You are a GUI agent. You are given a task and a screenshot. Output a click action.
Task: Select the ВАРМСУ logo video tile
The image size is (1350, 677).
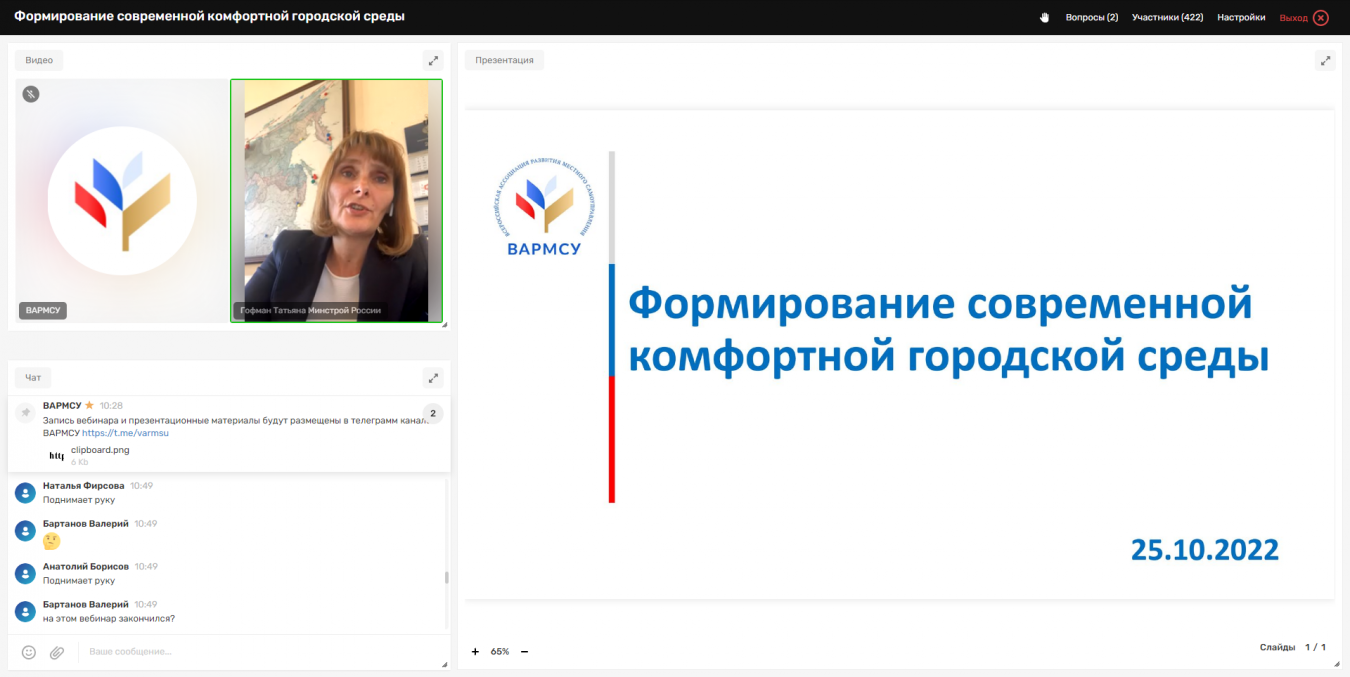click(x=122, y=201)
